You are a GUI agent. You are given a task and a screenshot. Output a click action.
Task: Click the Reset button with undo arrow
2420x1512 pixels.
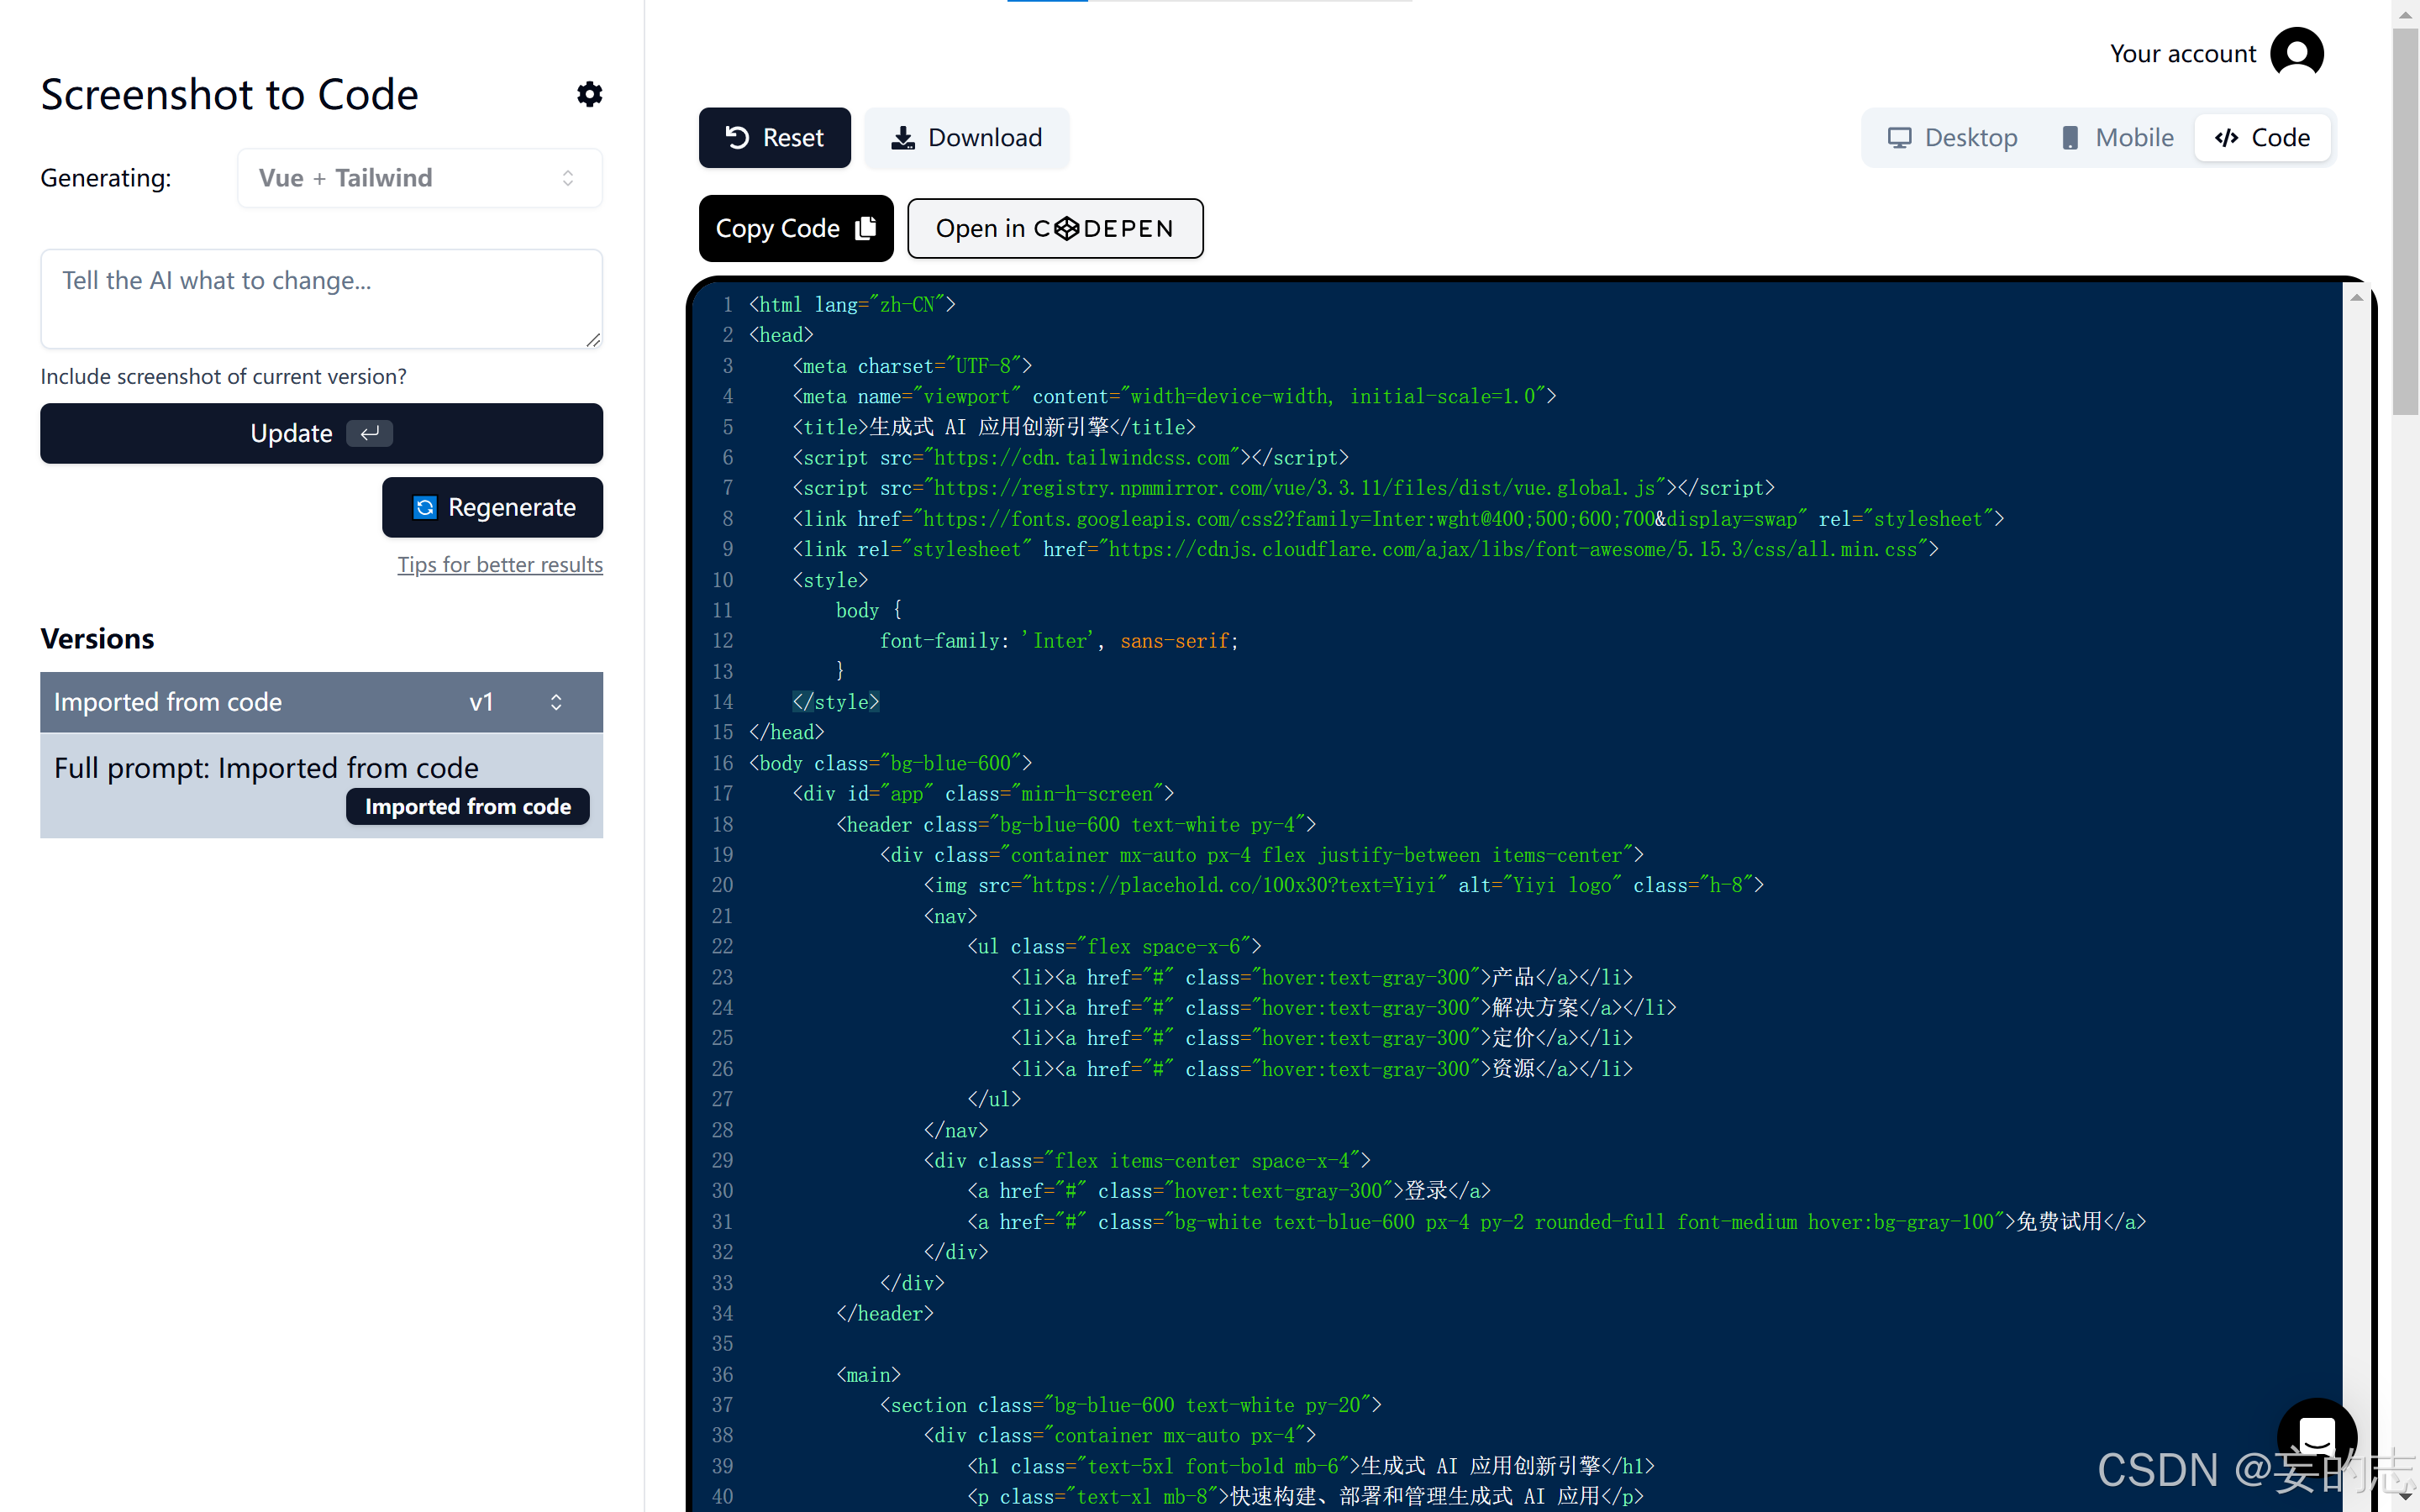pyautogui.click(x=774, y=137)
